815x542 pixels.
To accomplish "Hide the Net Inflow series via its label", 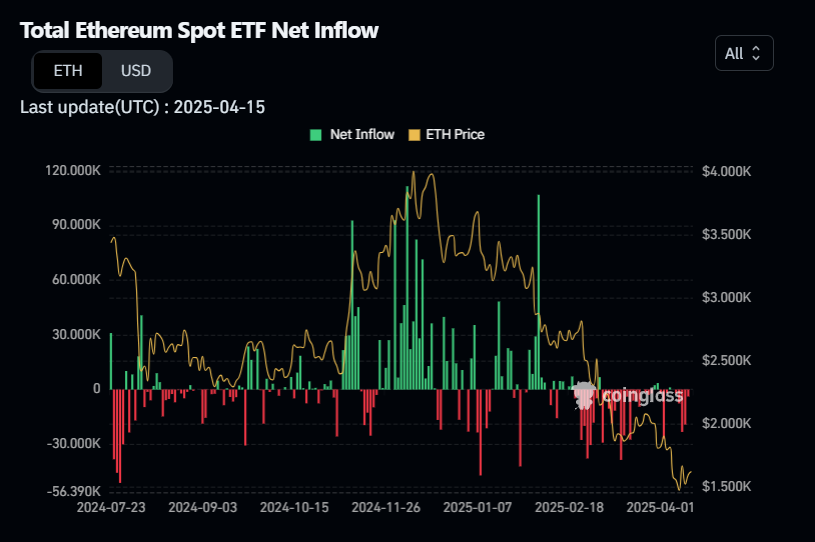I will [x=361, y=134].
